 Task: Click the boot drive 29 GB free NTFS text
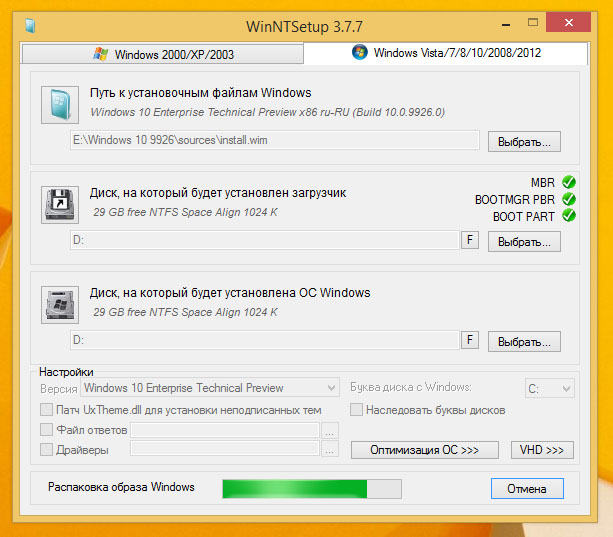pos(185,212)
